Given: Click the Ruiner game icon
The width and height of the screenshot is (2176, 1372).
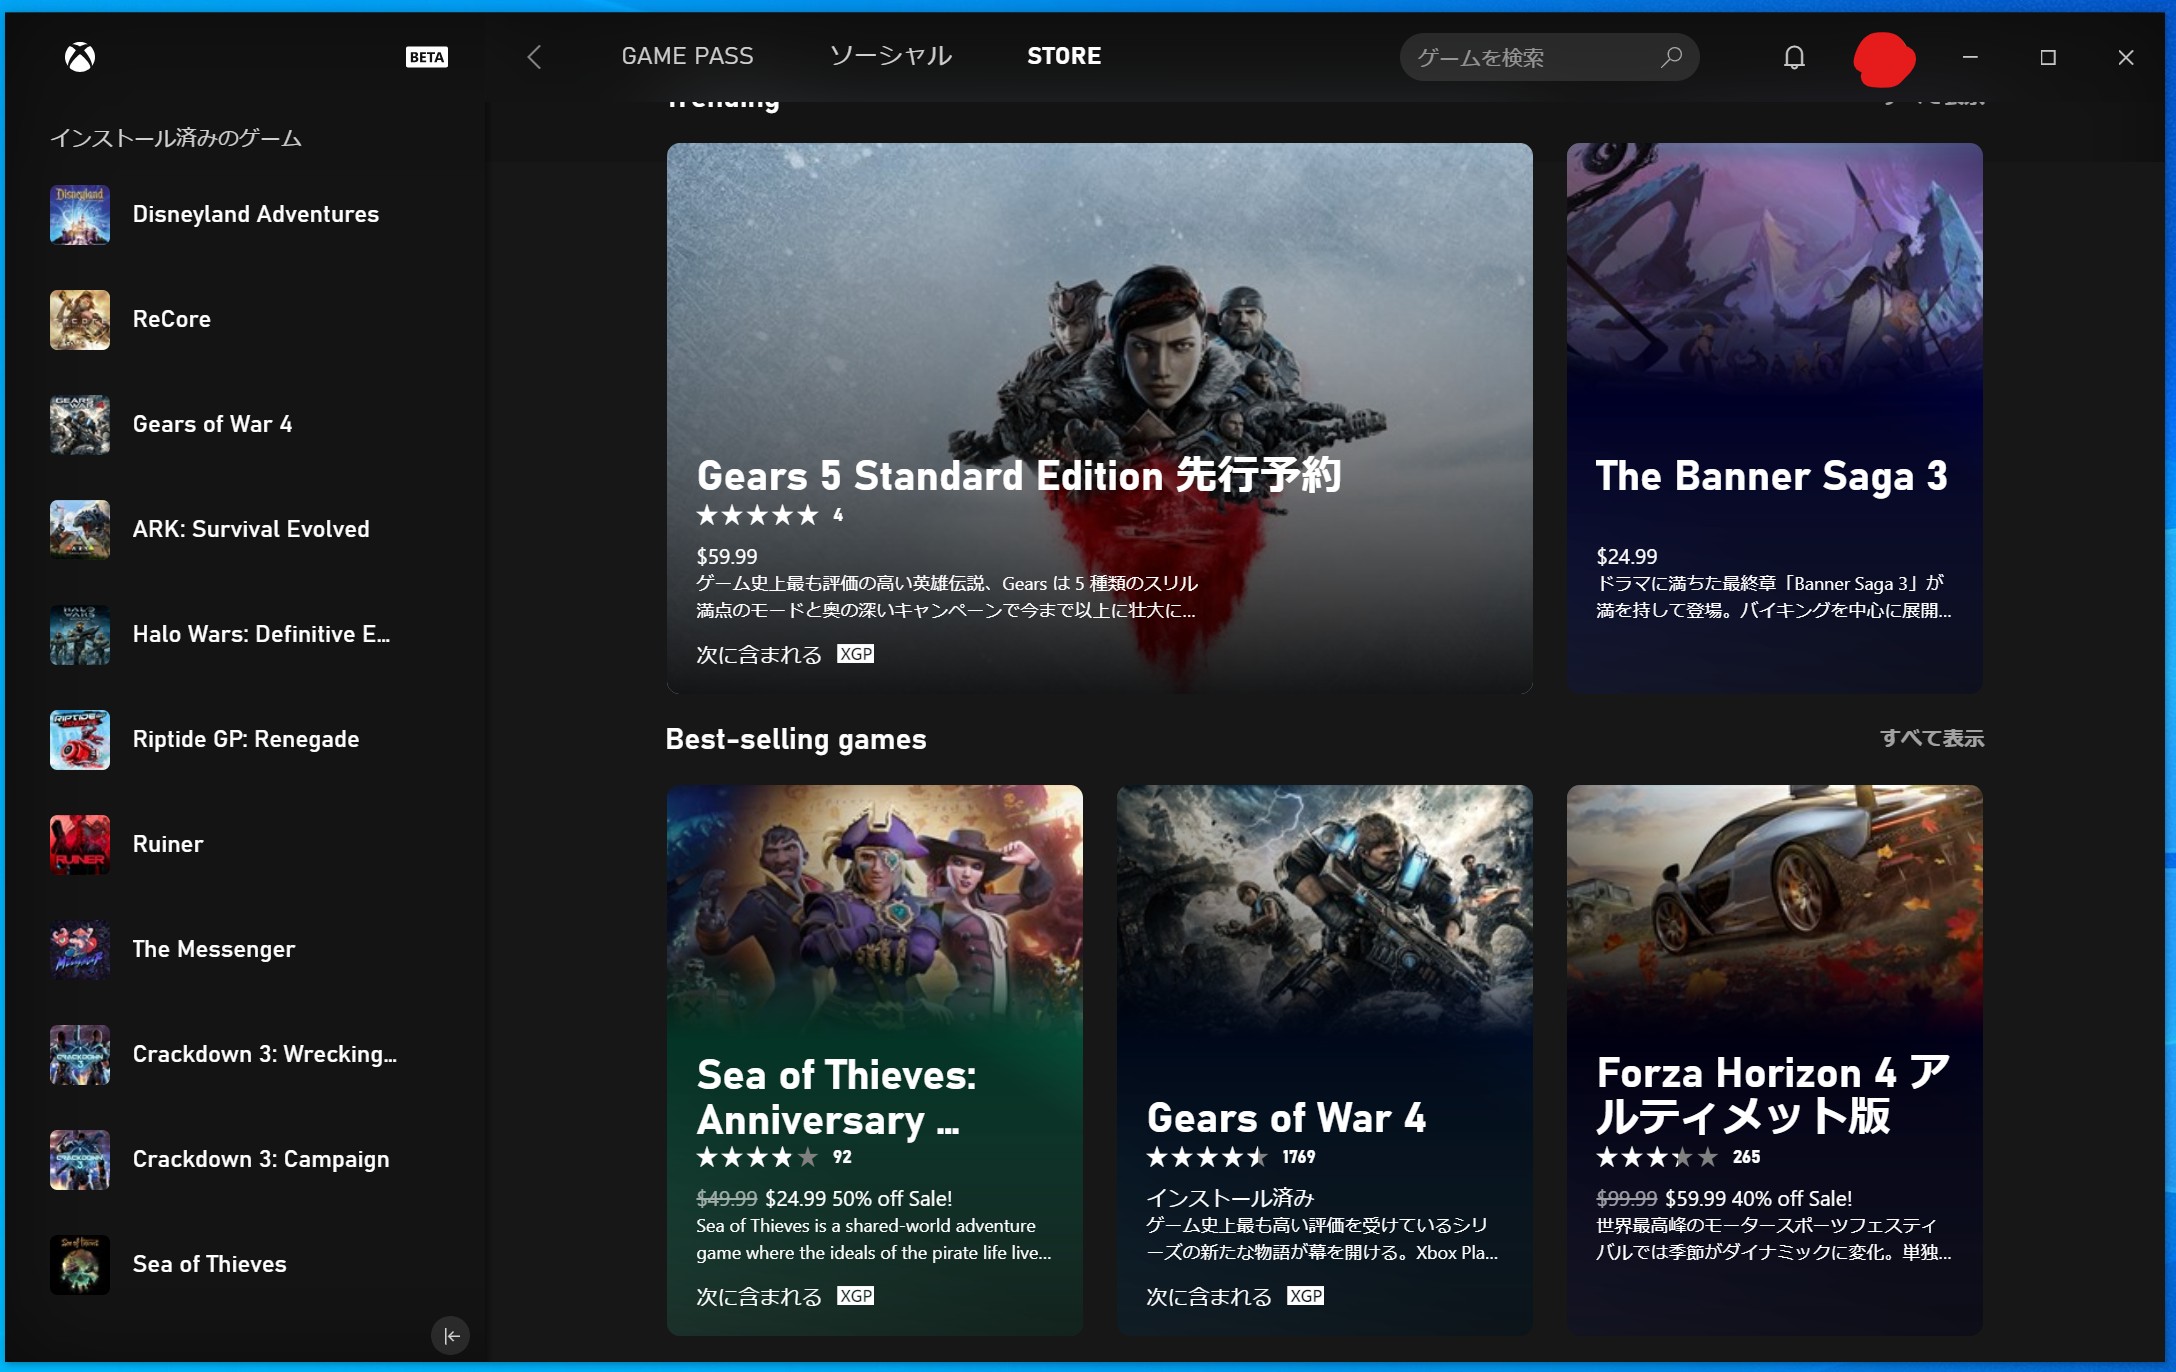Looking at the screenshot, I should pyautogui.click(x=80, y=844).
